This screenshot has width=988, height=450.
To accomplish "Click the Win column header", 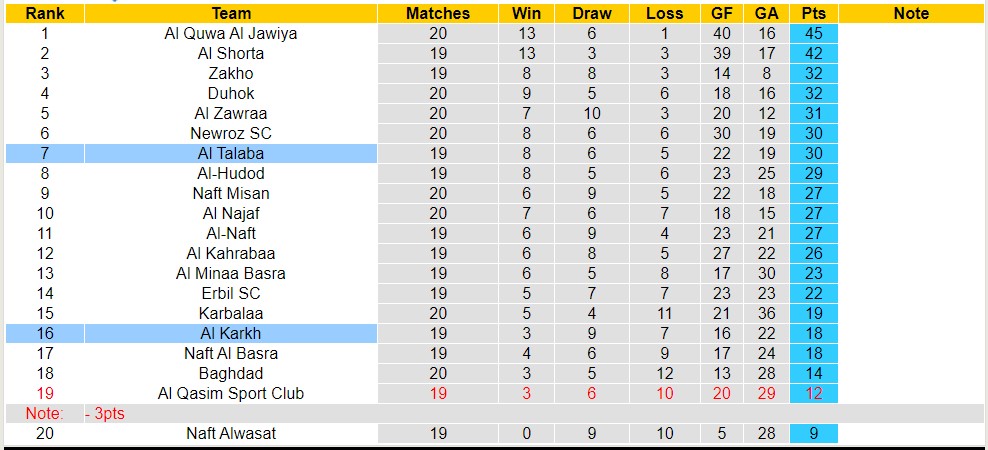I will [x=526, y=13].
